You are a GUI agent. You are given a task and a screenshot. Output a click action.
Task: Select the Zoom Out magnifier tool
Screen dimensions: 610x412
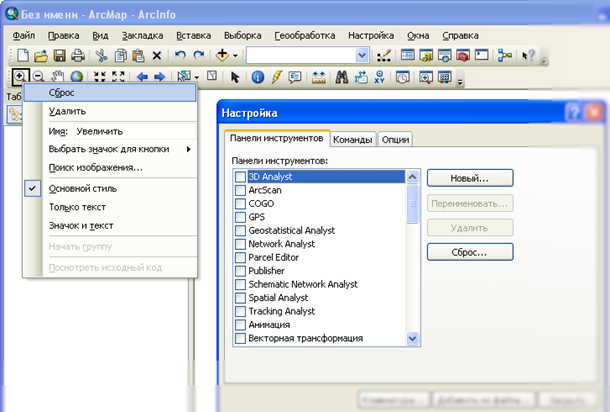[x=37, y=76]
